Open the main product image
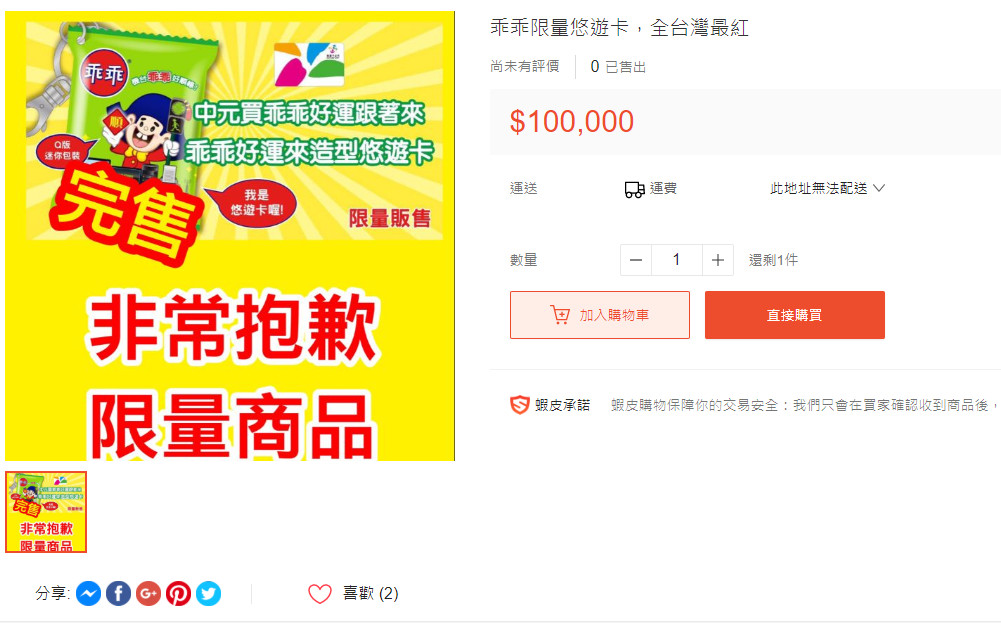The image size is (1001, 623). (230, 236)
